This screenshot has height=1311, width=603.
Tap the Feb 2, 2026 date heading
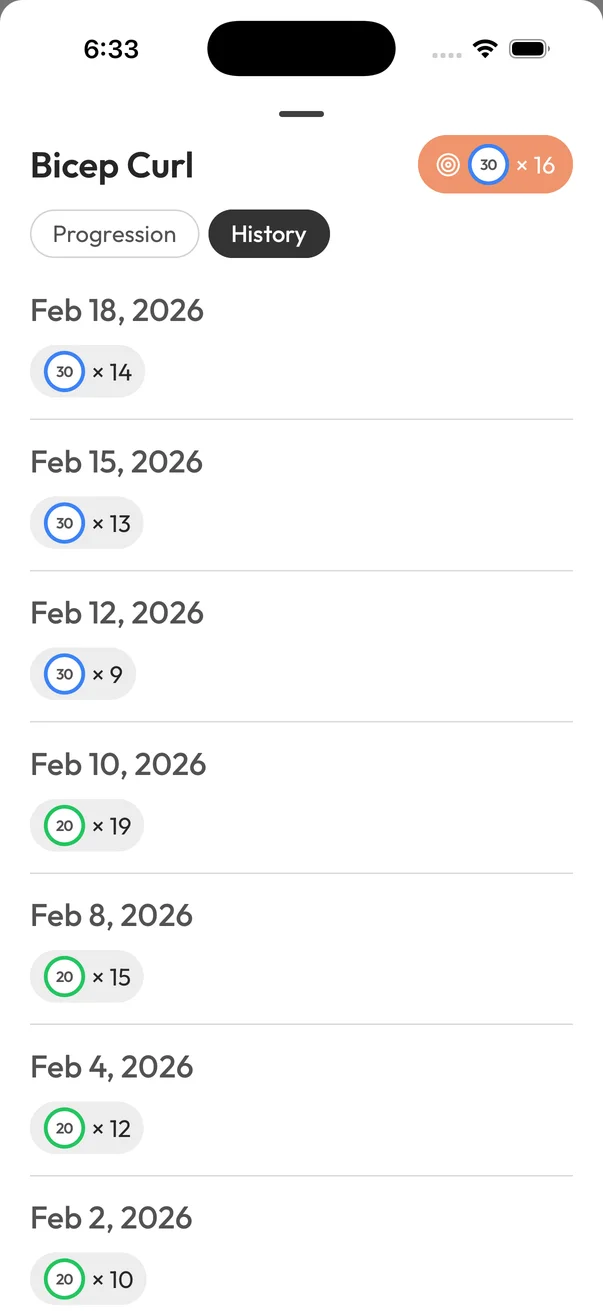[x=111, y=1217]
